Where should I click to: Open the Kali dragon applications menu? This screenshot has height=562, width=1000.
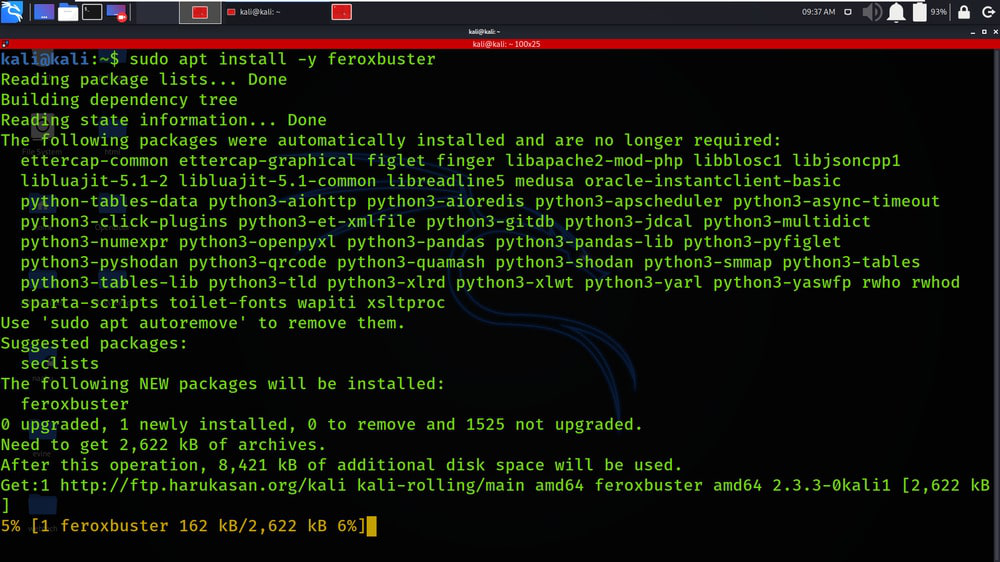pos(12,11)
